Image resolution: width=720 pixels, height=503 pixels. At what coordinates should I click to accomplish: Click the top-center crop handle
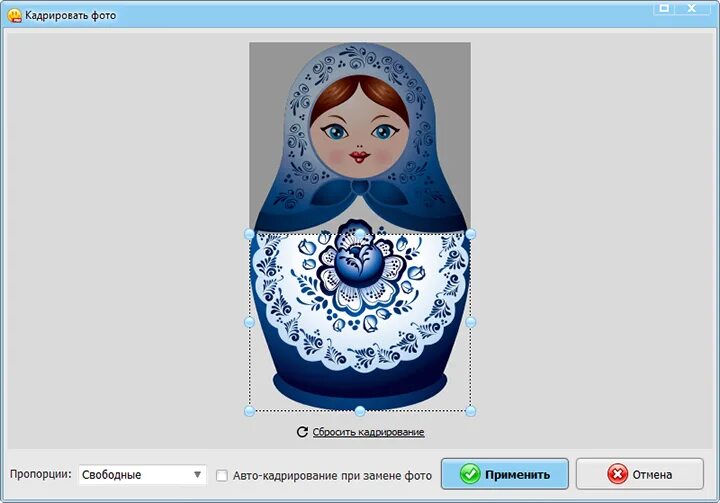(360, 234)
